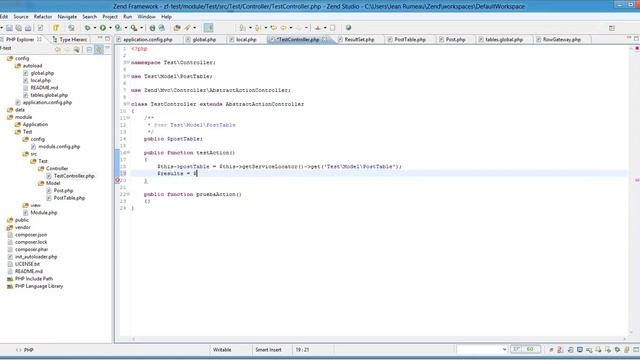Viewport: 640px width, 360px height.
Task: Open the Refactor menu
Action: click(x=43, y=17)
